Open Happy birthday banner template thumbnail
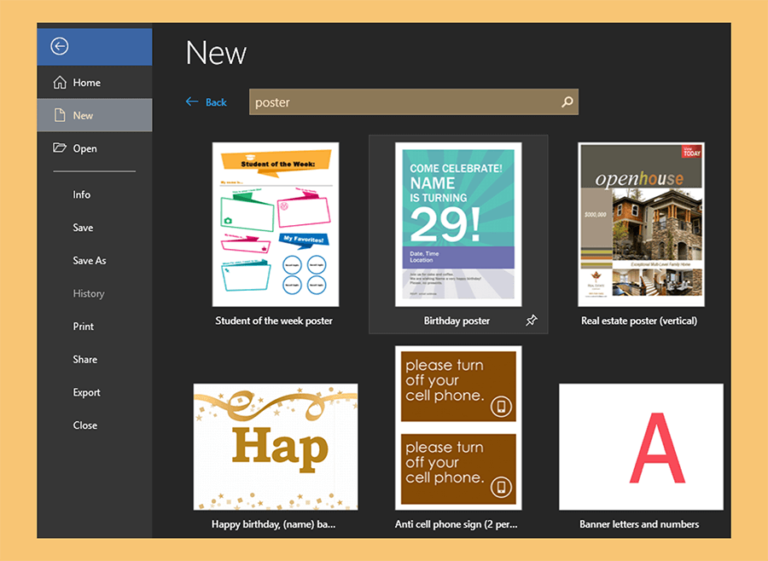 coord(275,447)
